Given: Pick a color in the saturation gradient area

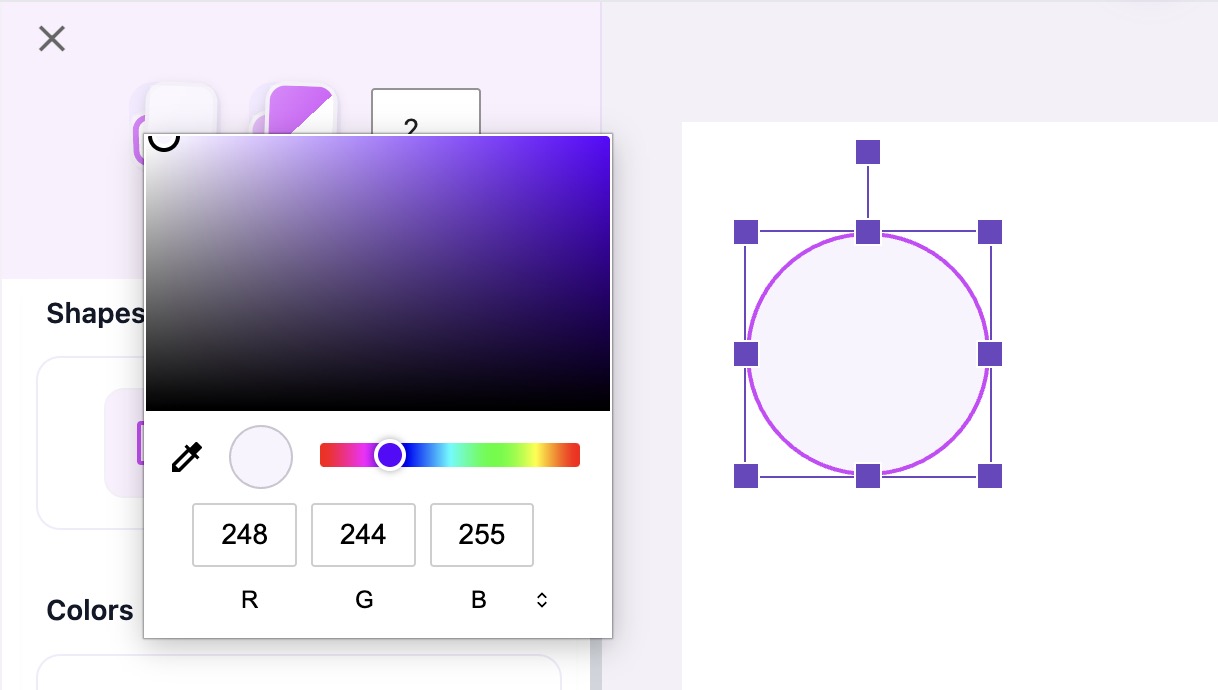Looking at the screenshot, I should [x=378, y=273].
